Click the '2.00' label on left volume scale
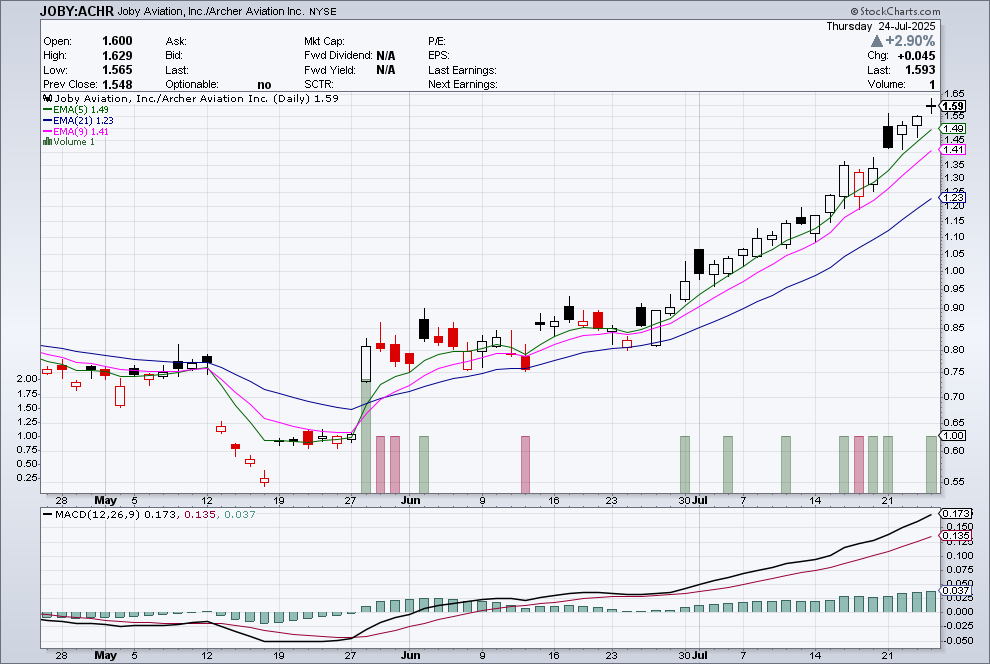The image size is (990, 664). (x=27, y=379)
